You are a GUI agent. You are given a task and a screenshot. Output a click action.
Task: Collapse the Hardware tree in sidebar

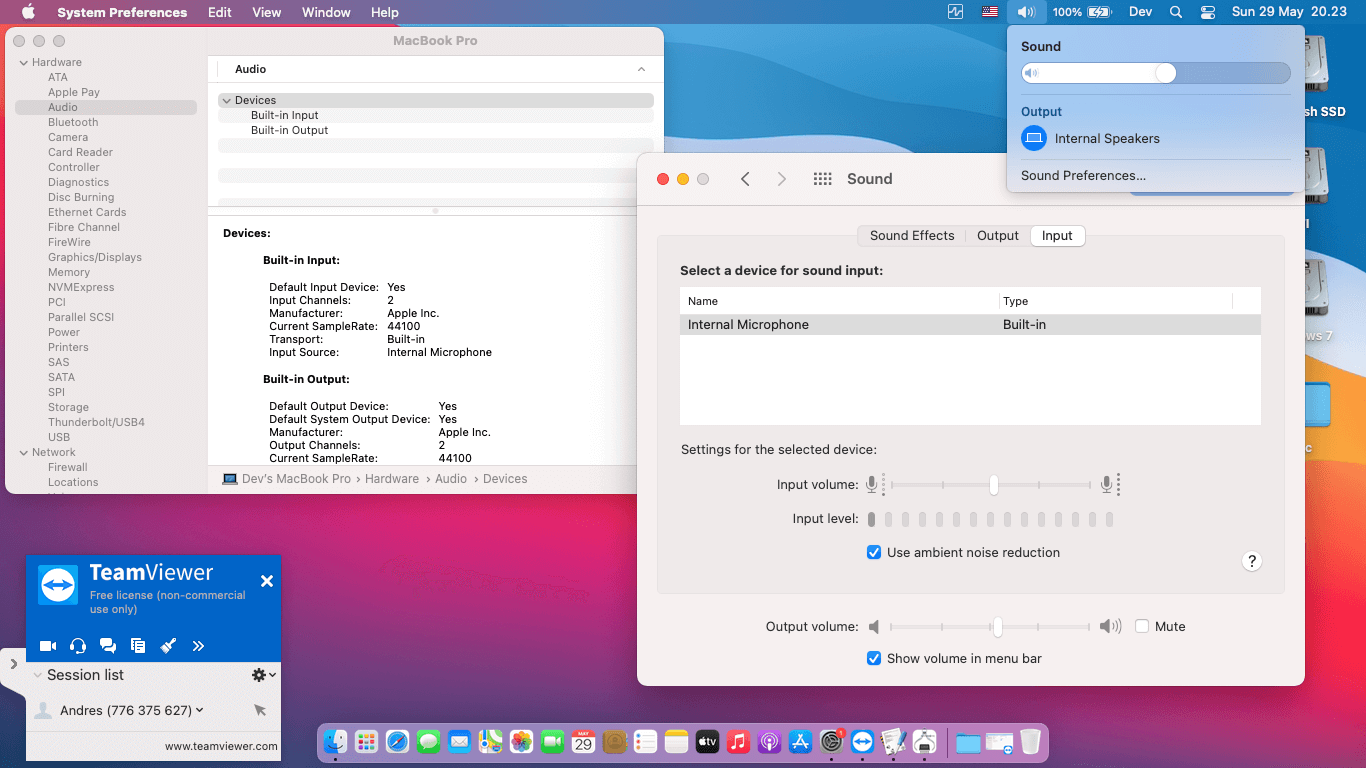coord(23,62)
